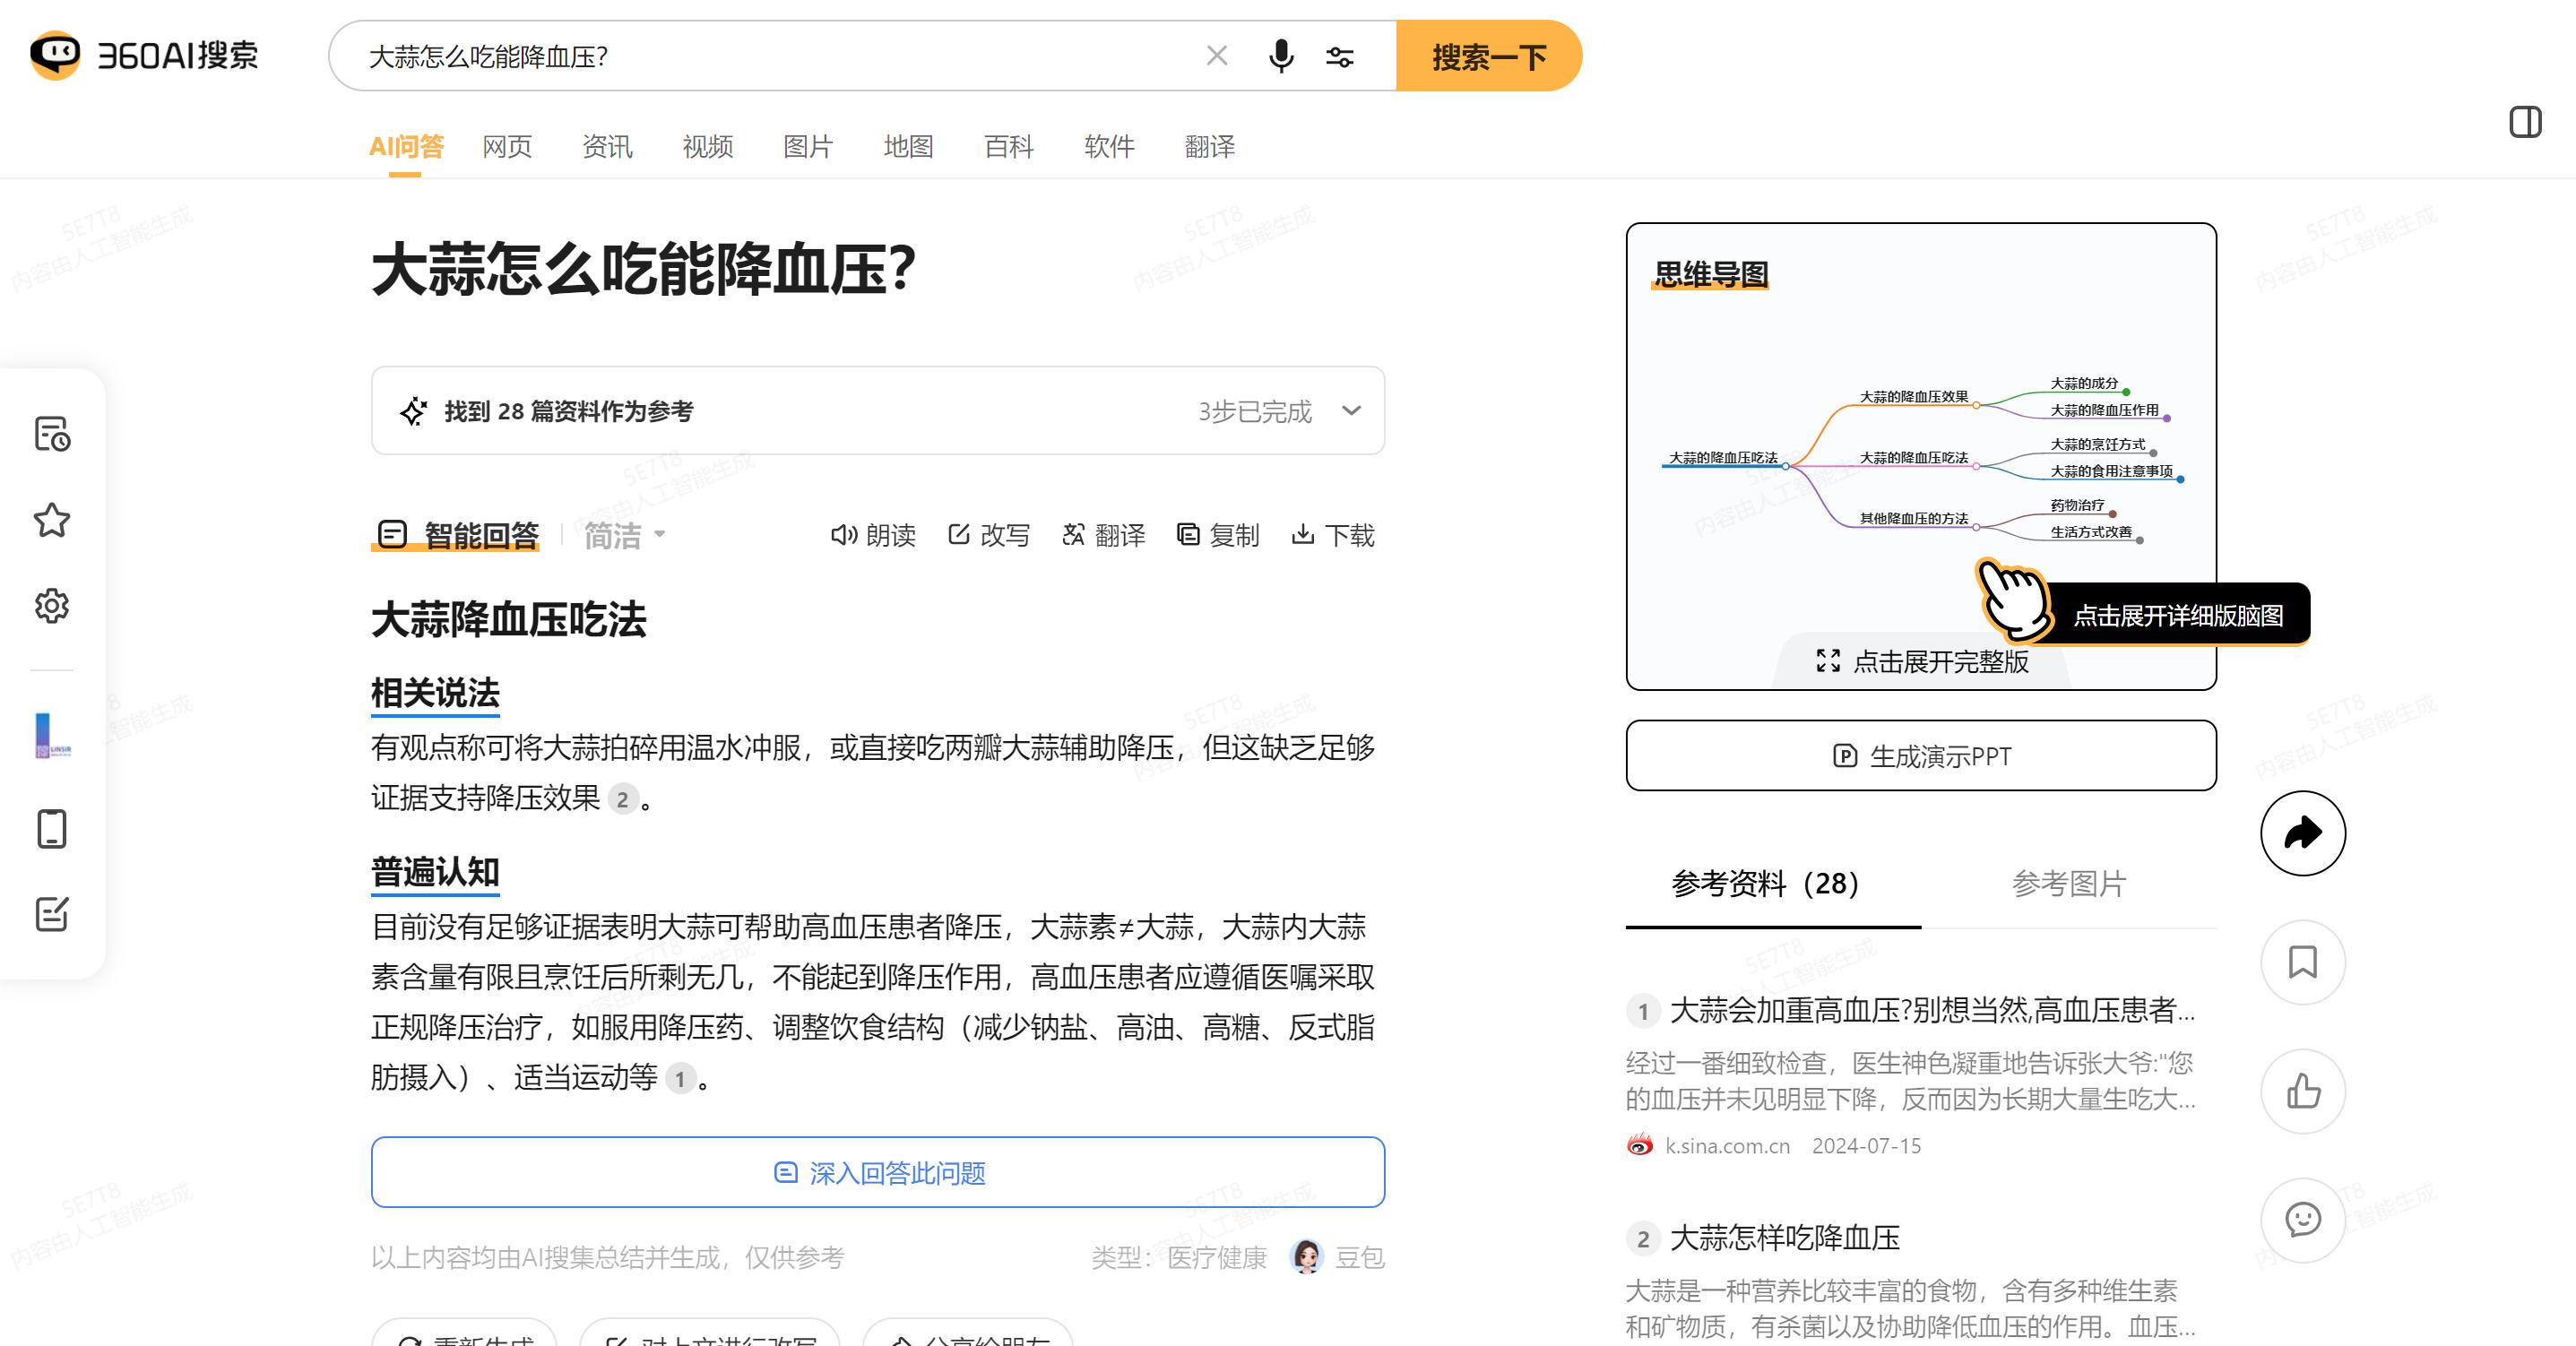
Task: Open search filter settings icon
Action: pyautogui.click(x=1340, y=57)
